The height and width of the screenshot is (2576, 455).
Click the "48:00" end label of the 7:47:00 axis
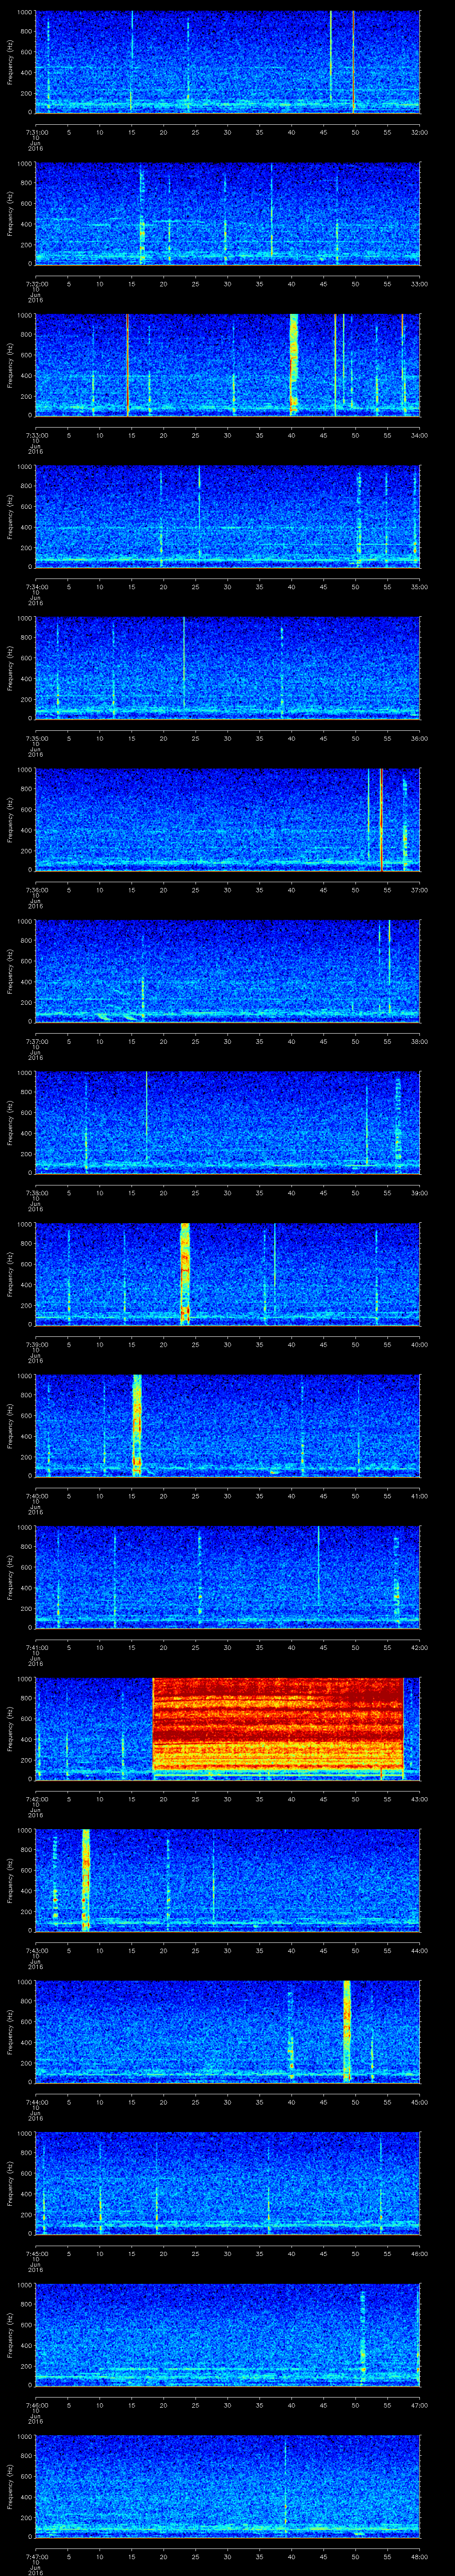[x=419, y=2556]
